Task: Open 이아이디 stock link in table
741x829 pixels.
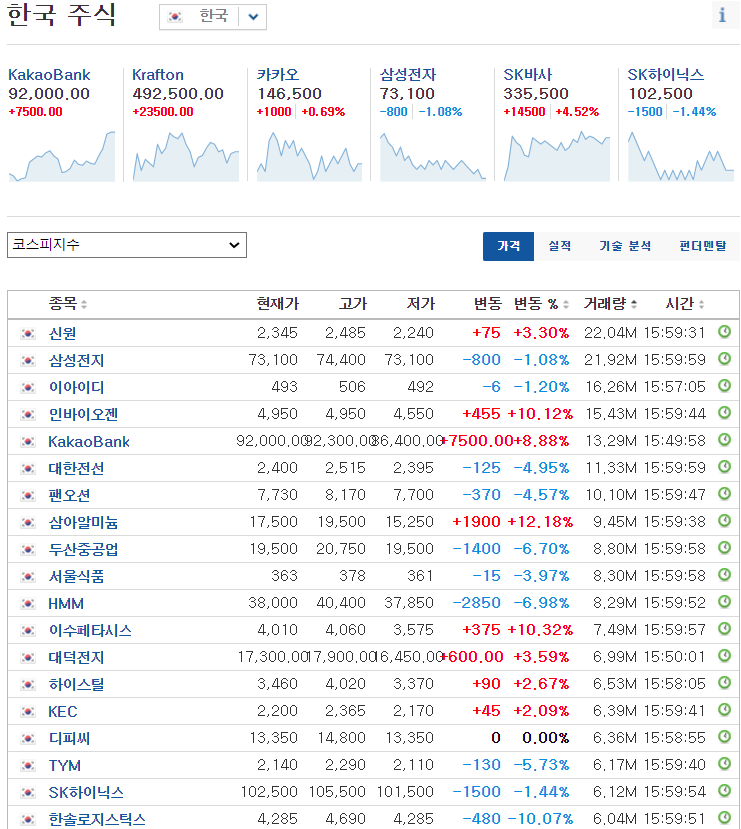Action: [76, 387]
